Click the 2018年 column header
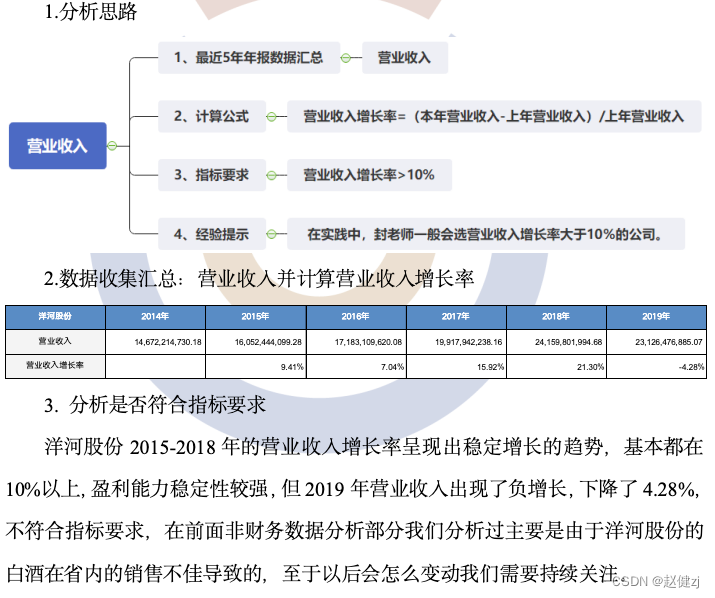715x598 pixels. [x=556, y=317]
